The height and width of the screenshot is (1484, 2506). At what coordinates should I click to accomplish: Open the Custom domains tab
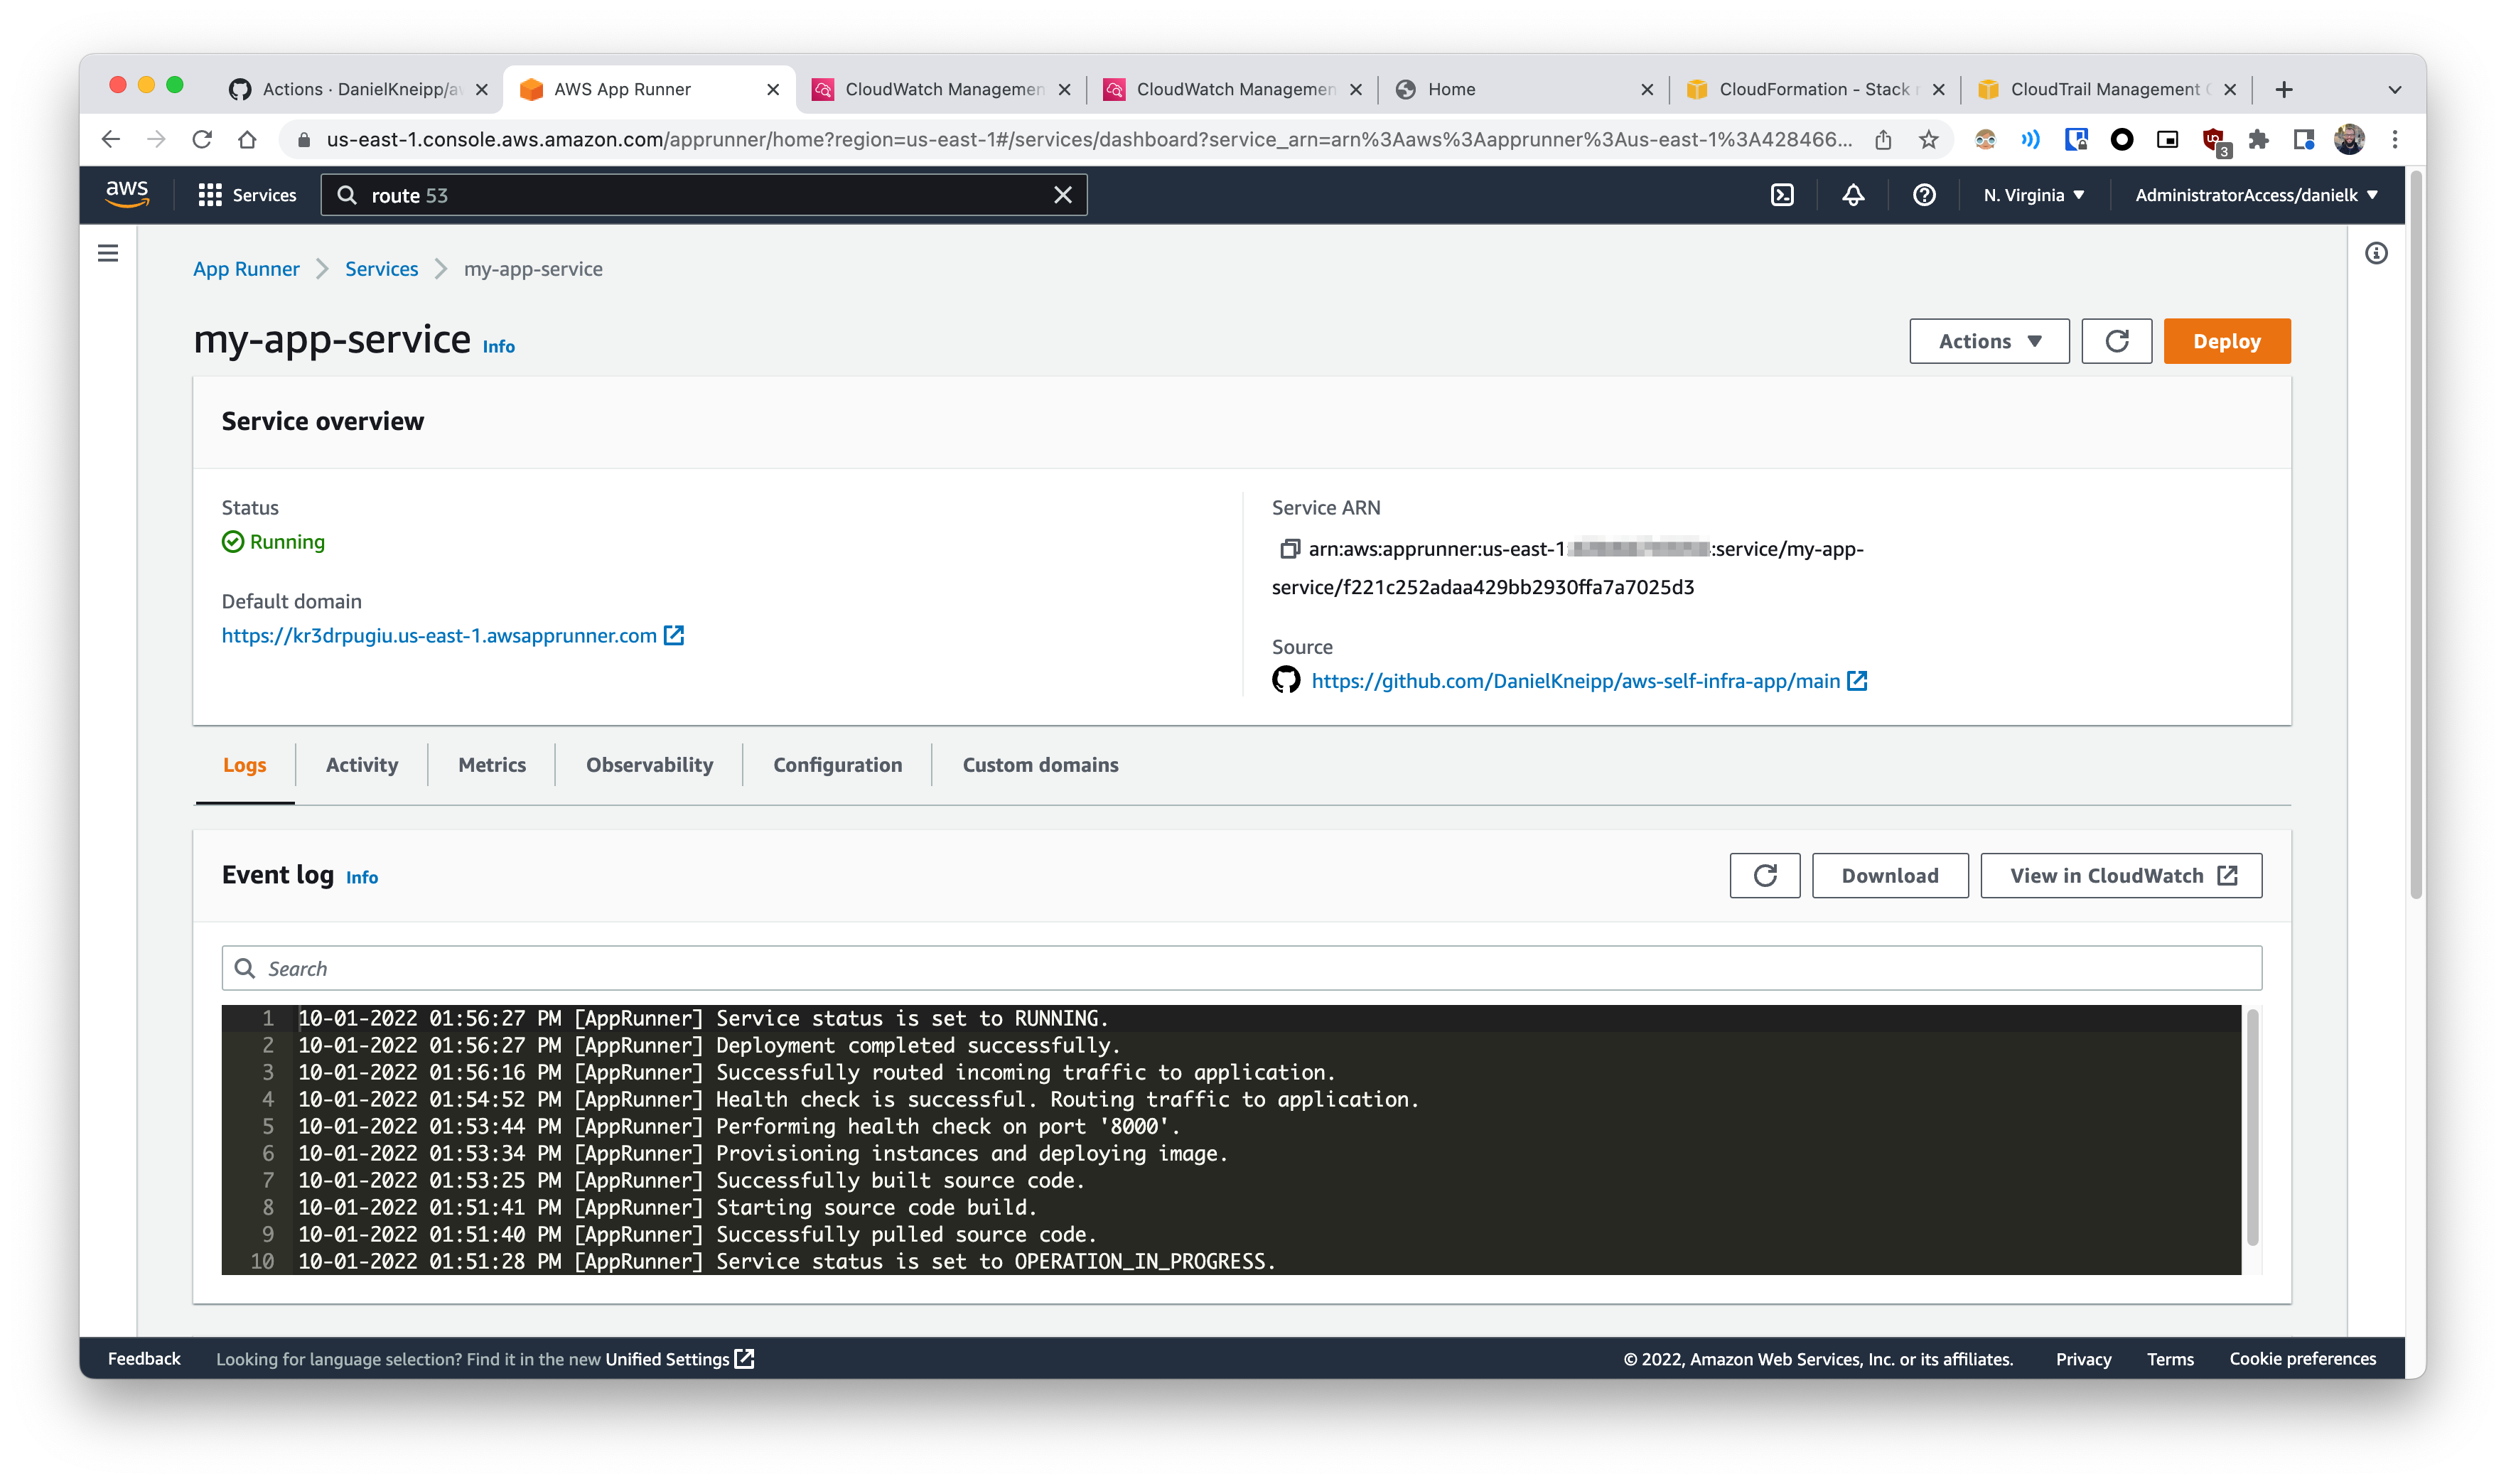[x=1040, y=765]
